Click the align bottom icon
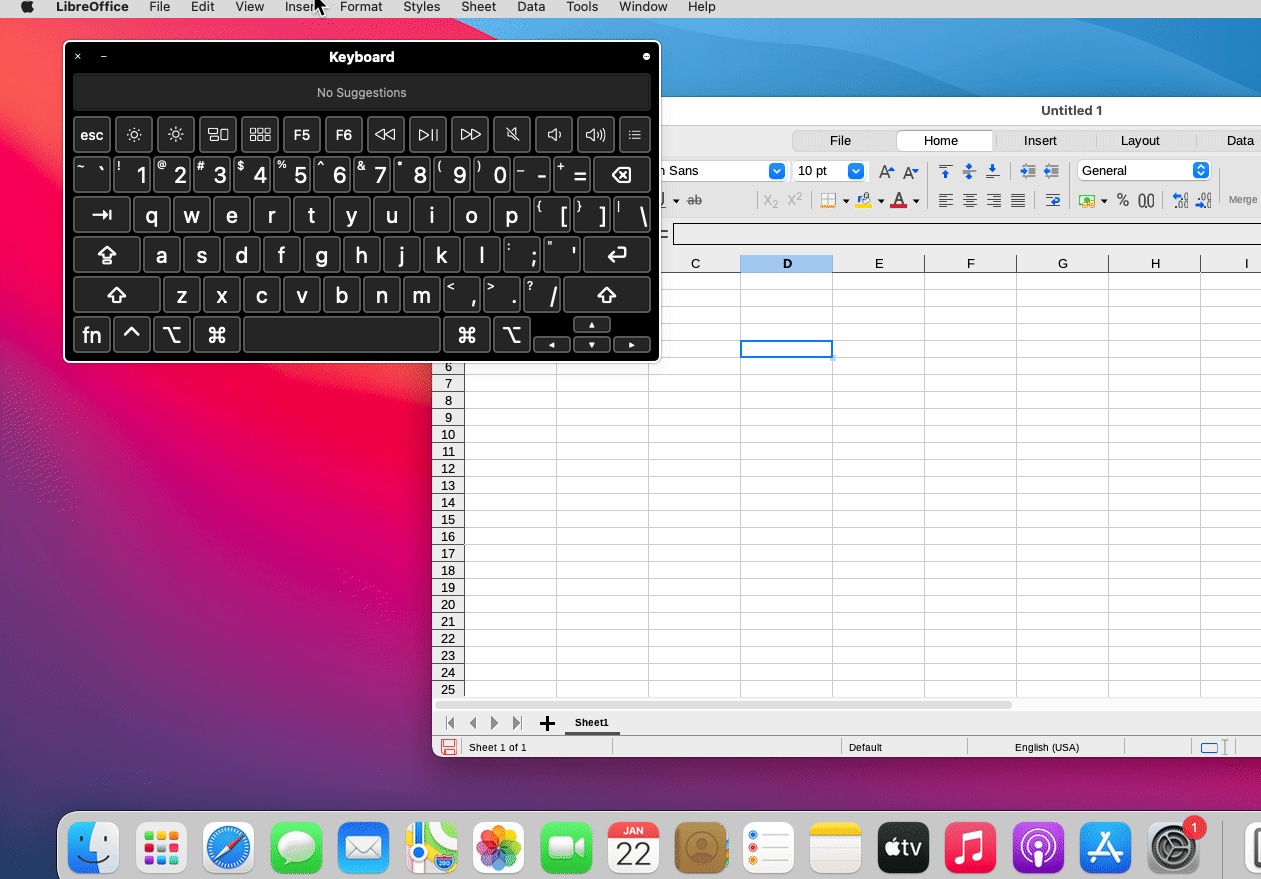 pyautogui.click(x=993, y=172)
